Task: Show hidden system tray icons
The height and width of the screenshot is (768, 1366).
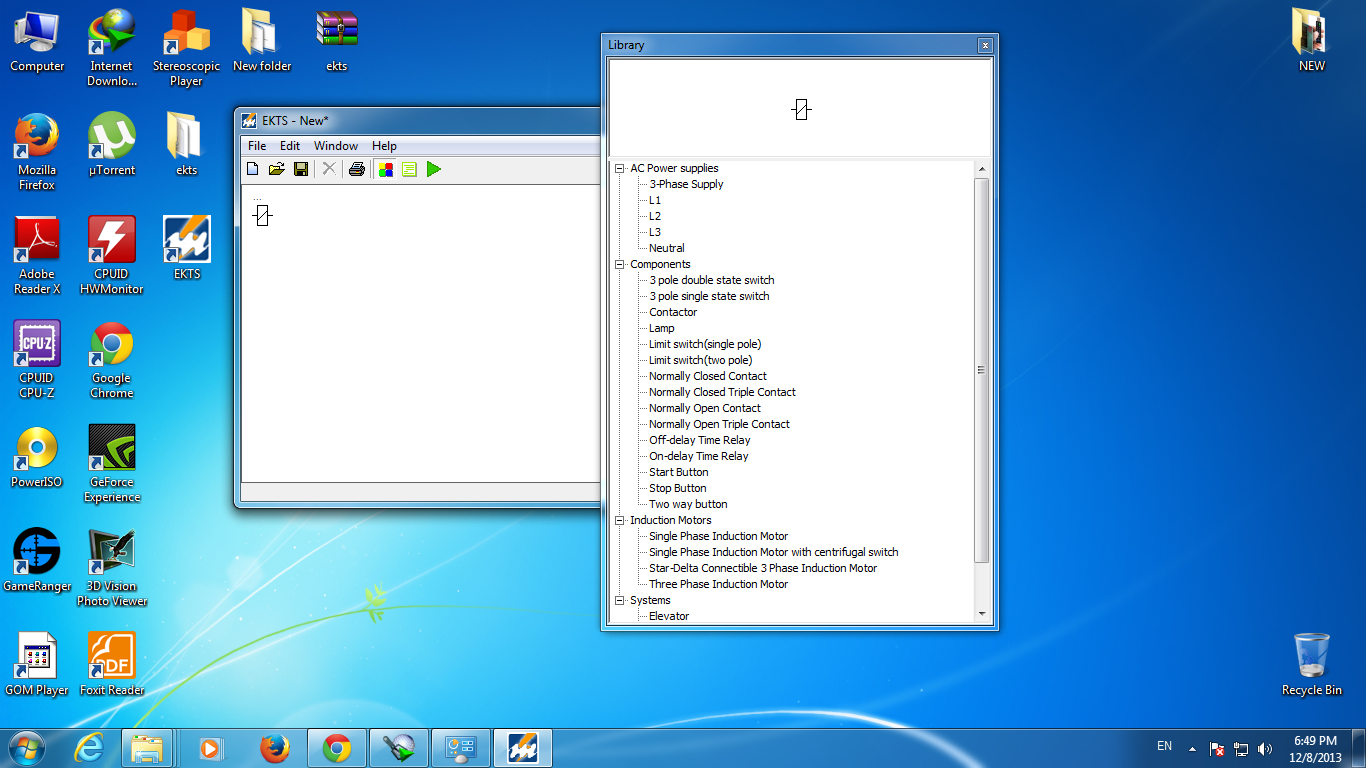Action: coord(1192,748)
